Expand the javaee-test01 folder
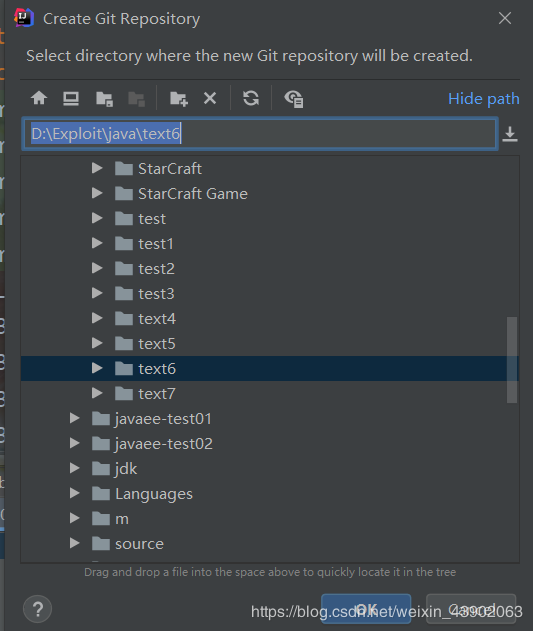The image size is (533, 631). 74,418
